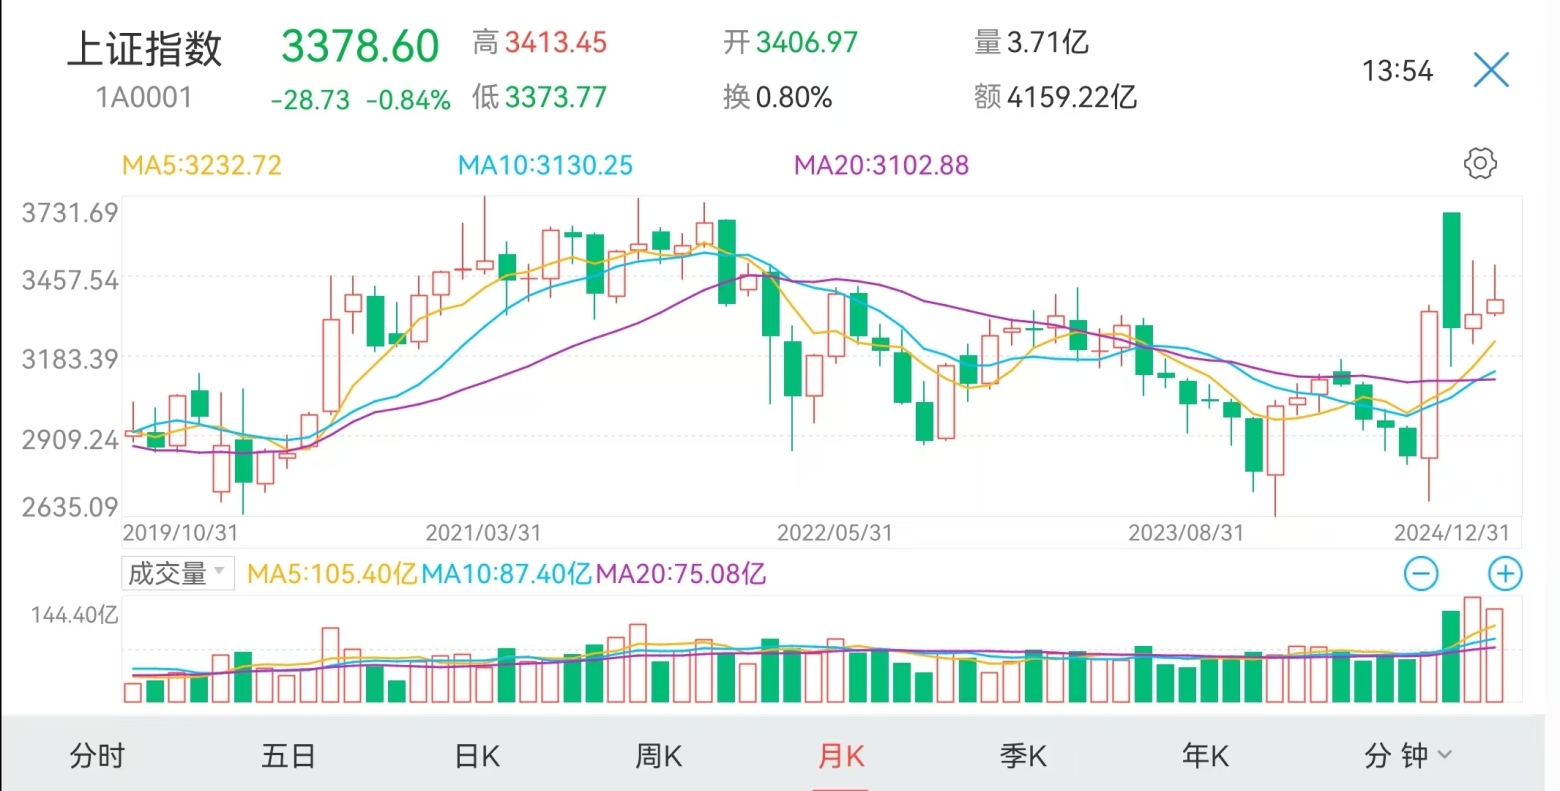
Task: Click price axis label 3183.39
Action: click(70, 359)
